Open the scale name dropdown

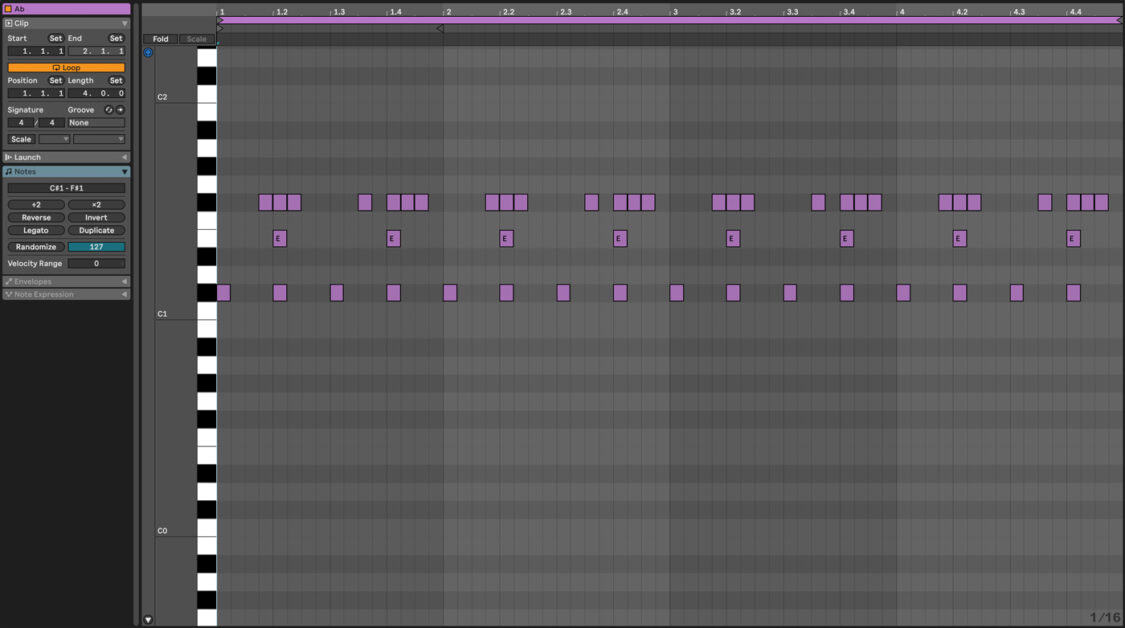click(x=97, y=139)
